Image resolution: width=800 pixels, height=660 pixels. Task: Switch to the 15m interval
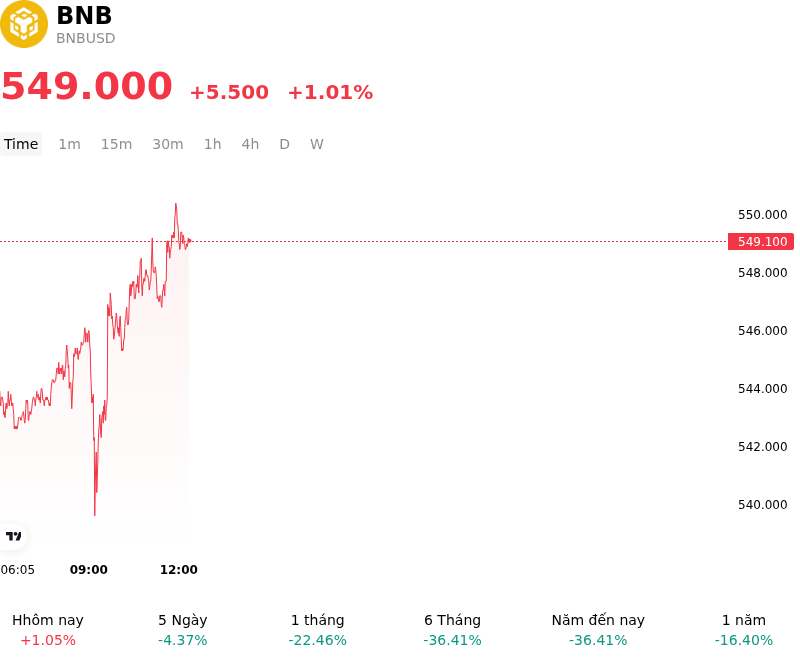[116, 144]
